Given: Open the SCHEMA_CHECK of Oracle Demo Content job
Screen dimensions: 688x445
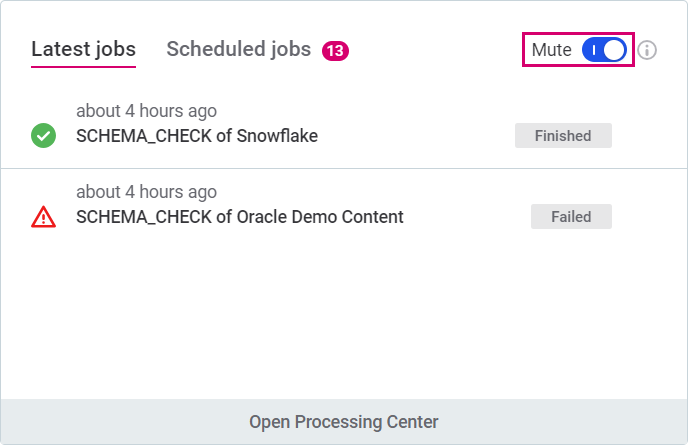Looking at the screenshot, I should click(x=240, y=216).
